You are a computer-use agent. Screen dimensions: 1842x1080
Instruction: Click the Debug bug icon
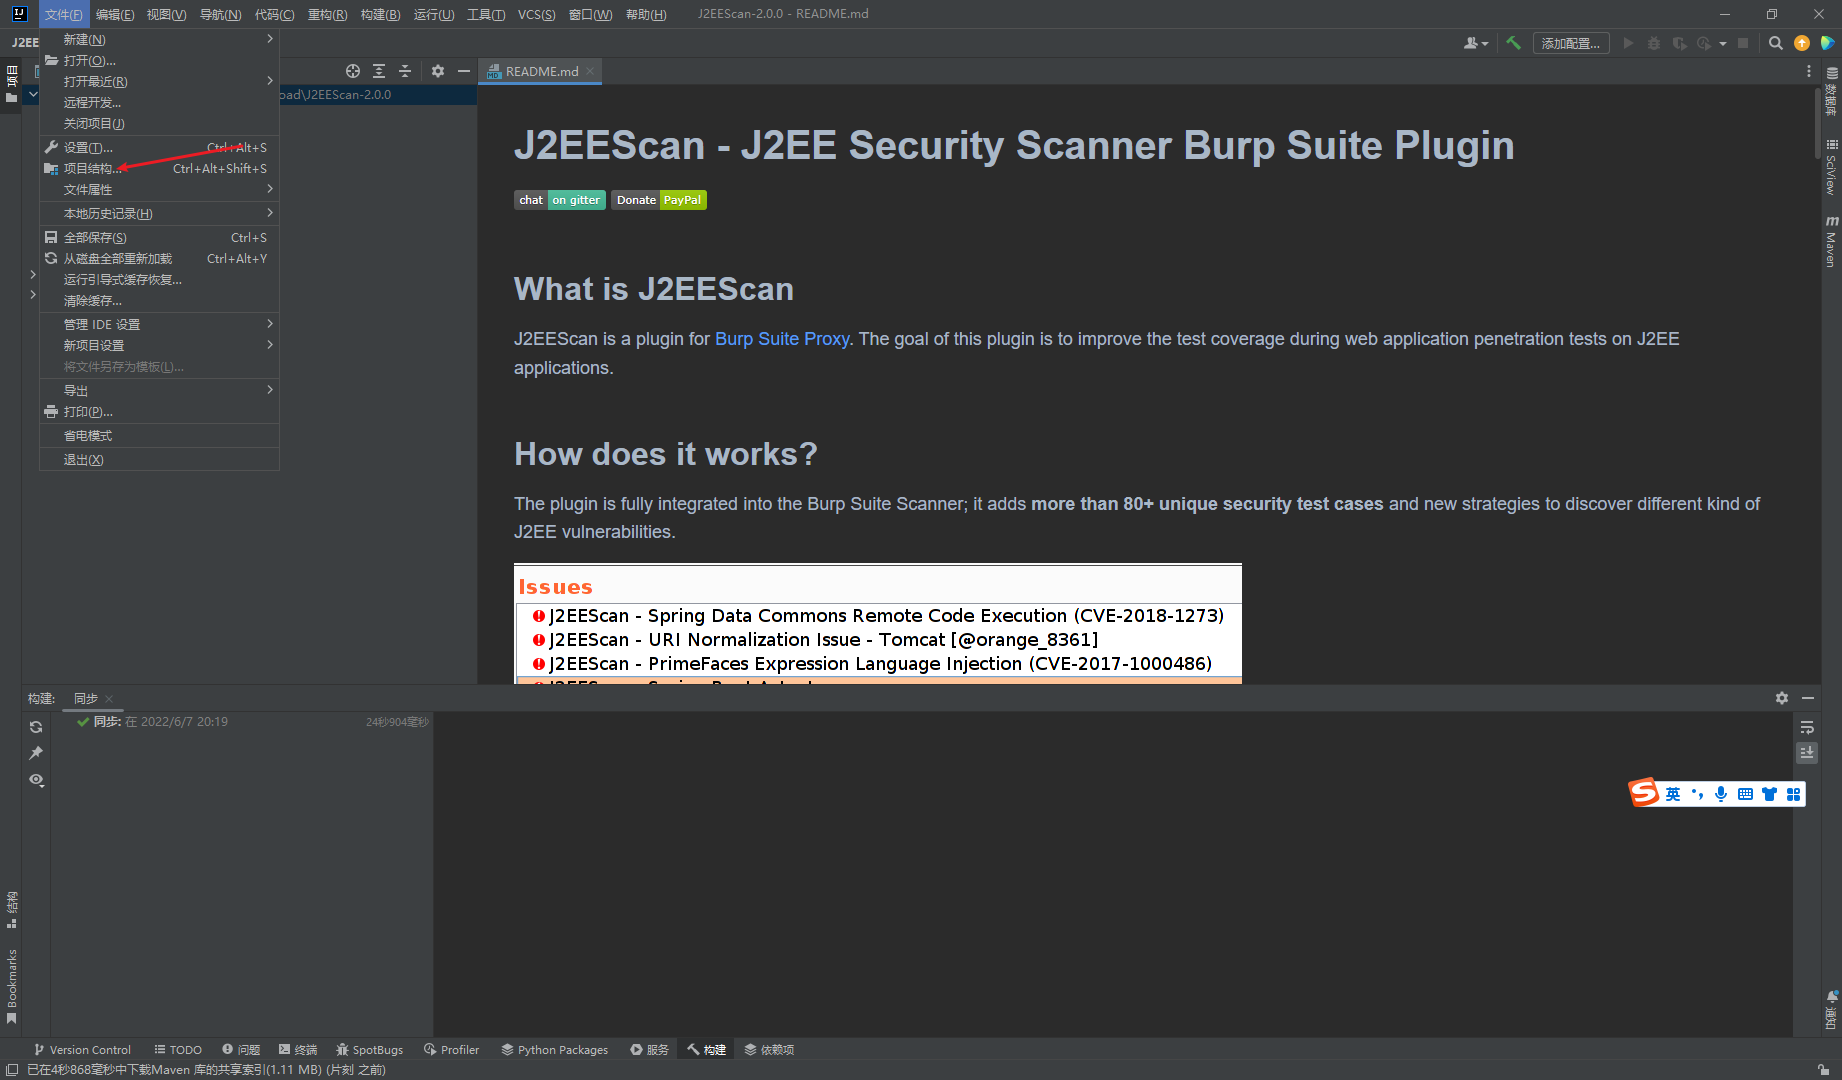(1654, 43)
